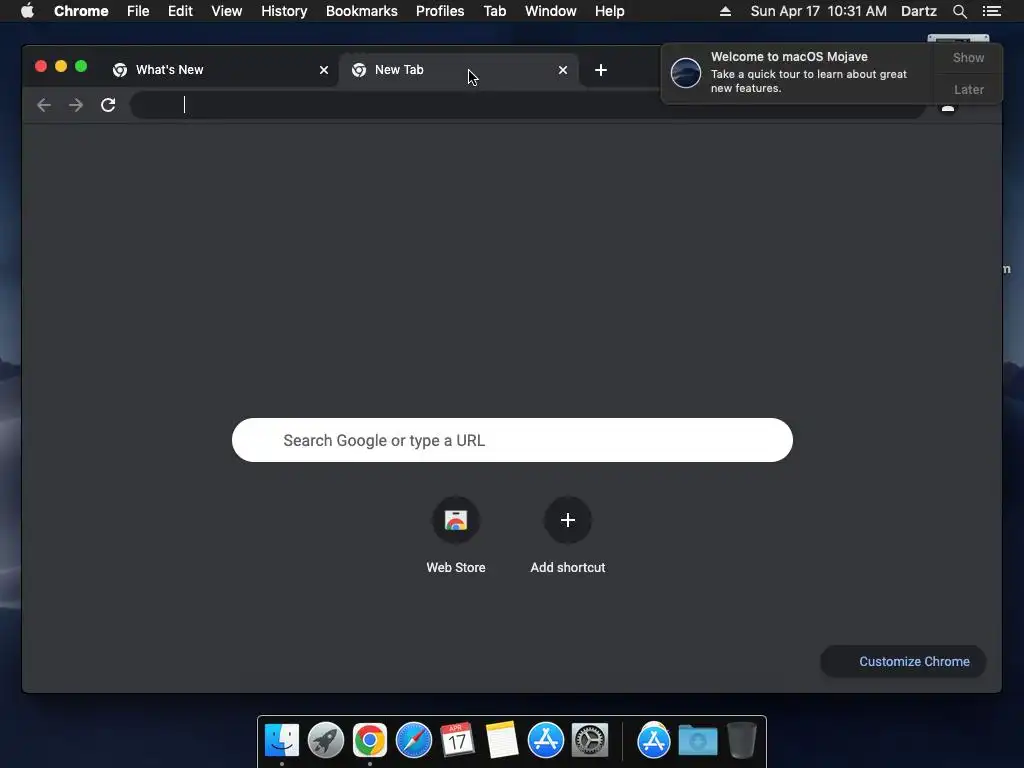Click the Add shortcut plus icon
The height and width of the screenshot is (768, 1024).
[568, 520]
